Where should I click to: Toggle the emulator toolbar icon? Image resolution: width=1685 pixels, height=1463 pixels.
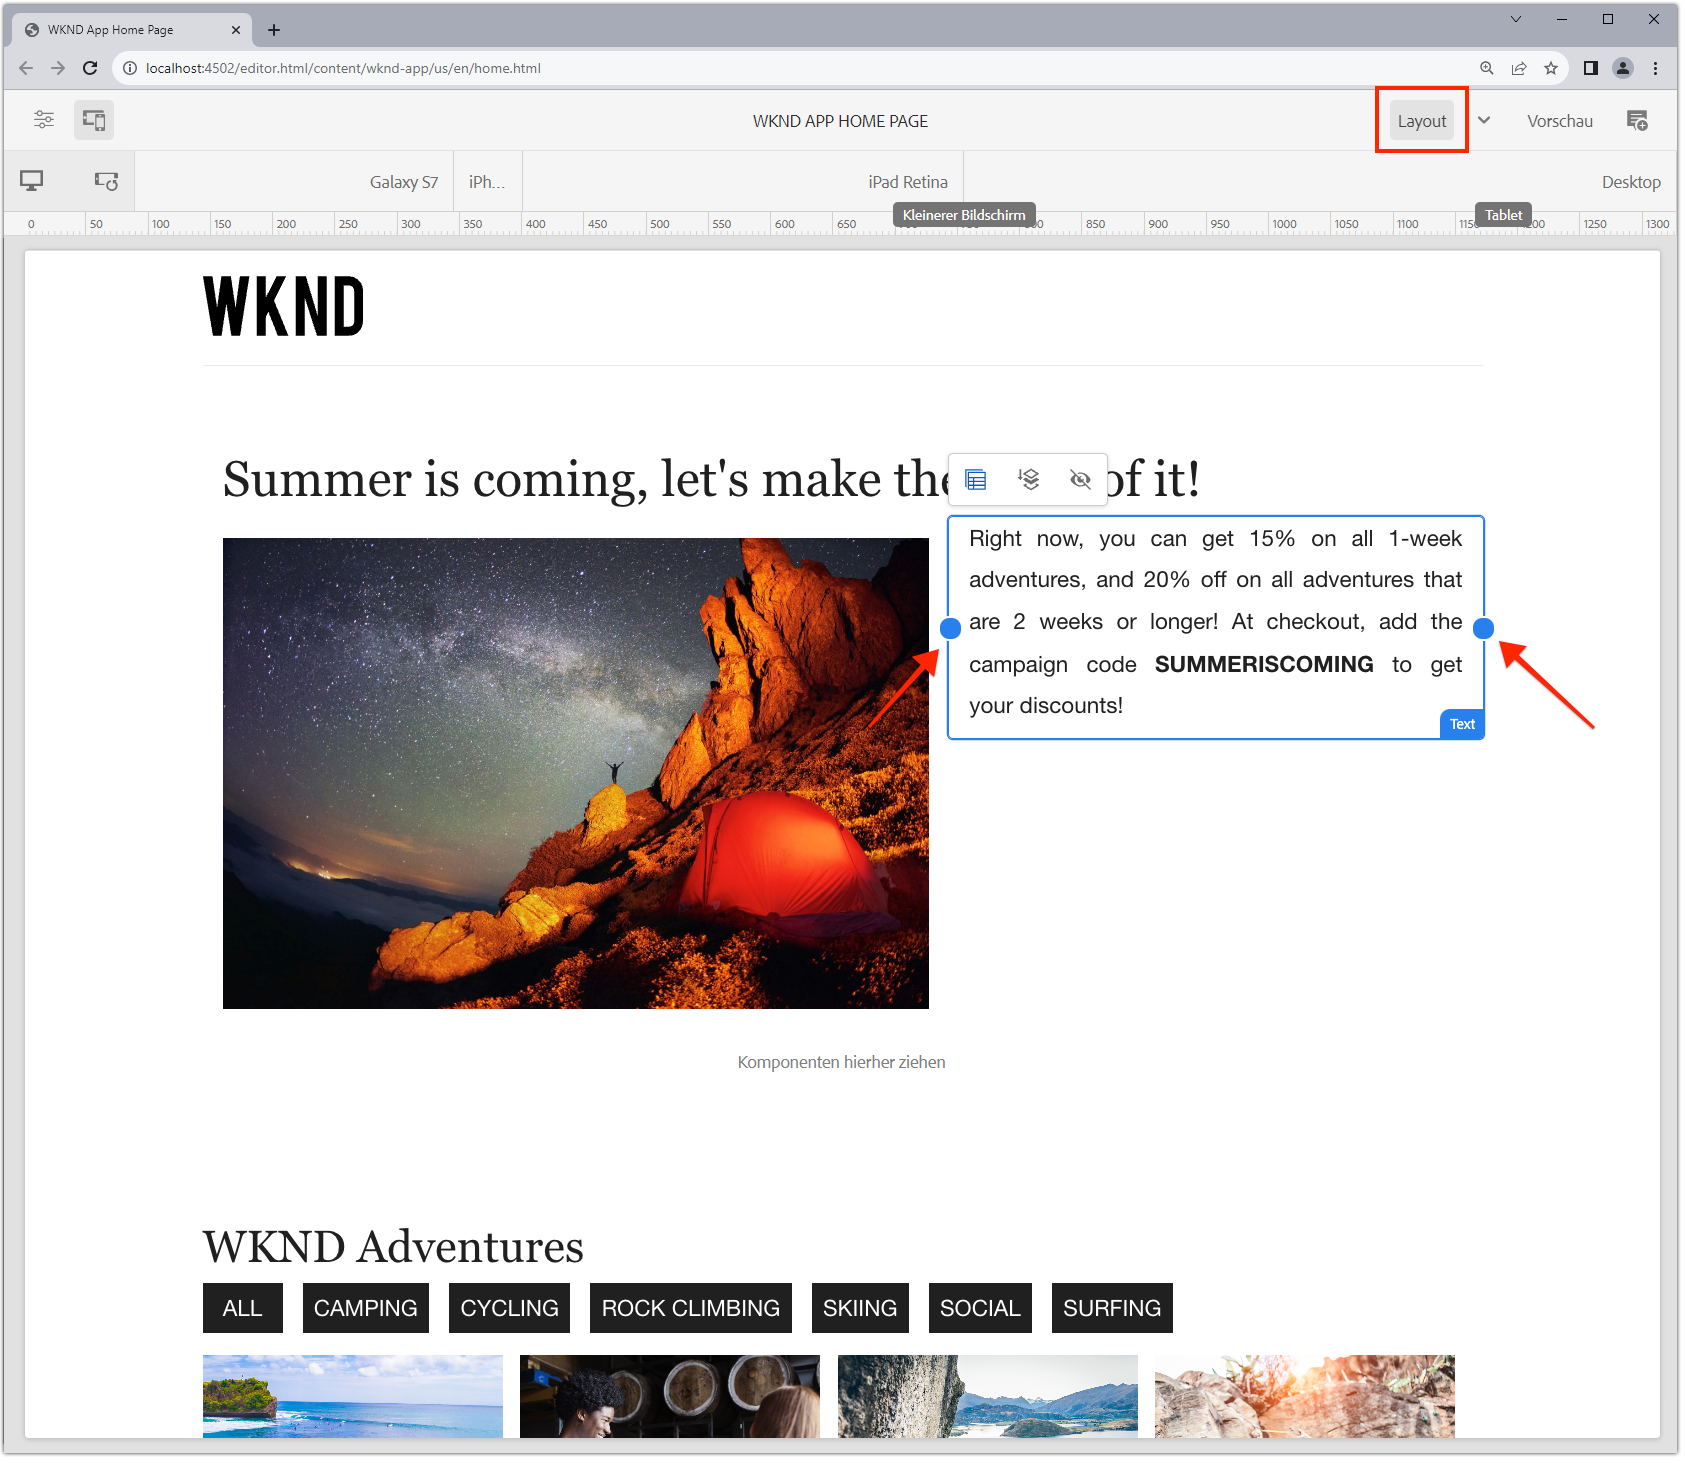pos(94,120)
